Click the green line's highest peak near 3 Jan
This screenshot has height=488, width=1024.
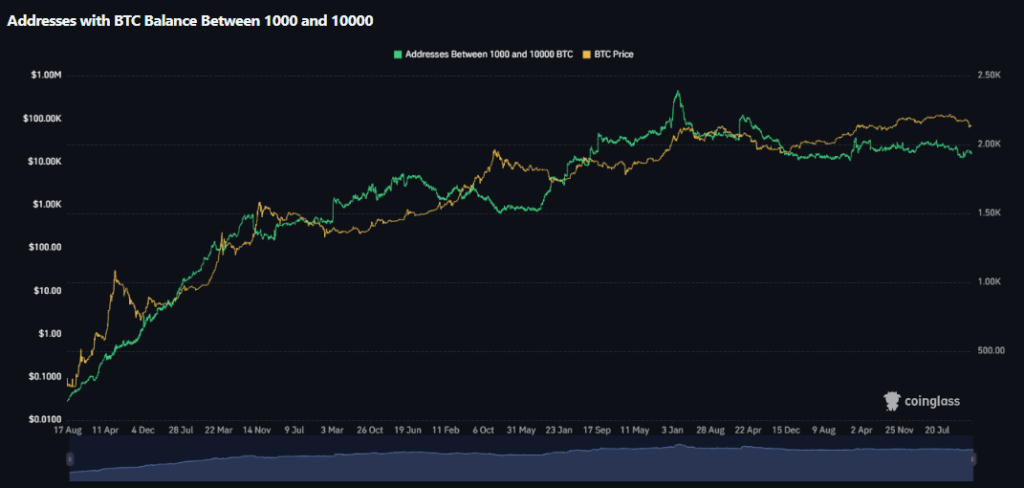point(678,93)
